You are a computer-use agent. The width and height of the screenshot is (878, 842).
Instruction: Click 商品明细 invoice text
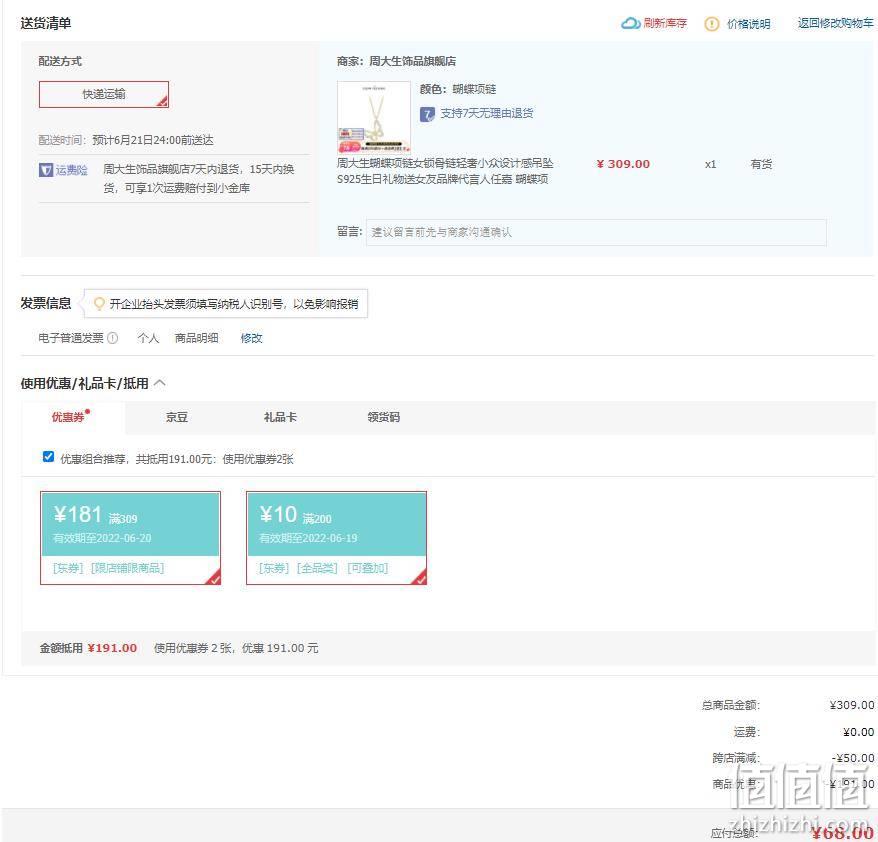coord(196,338)
